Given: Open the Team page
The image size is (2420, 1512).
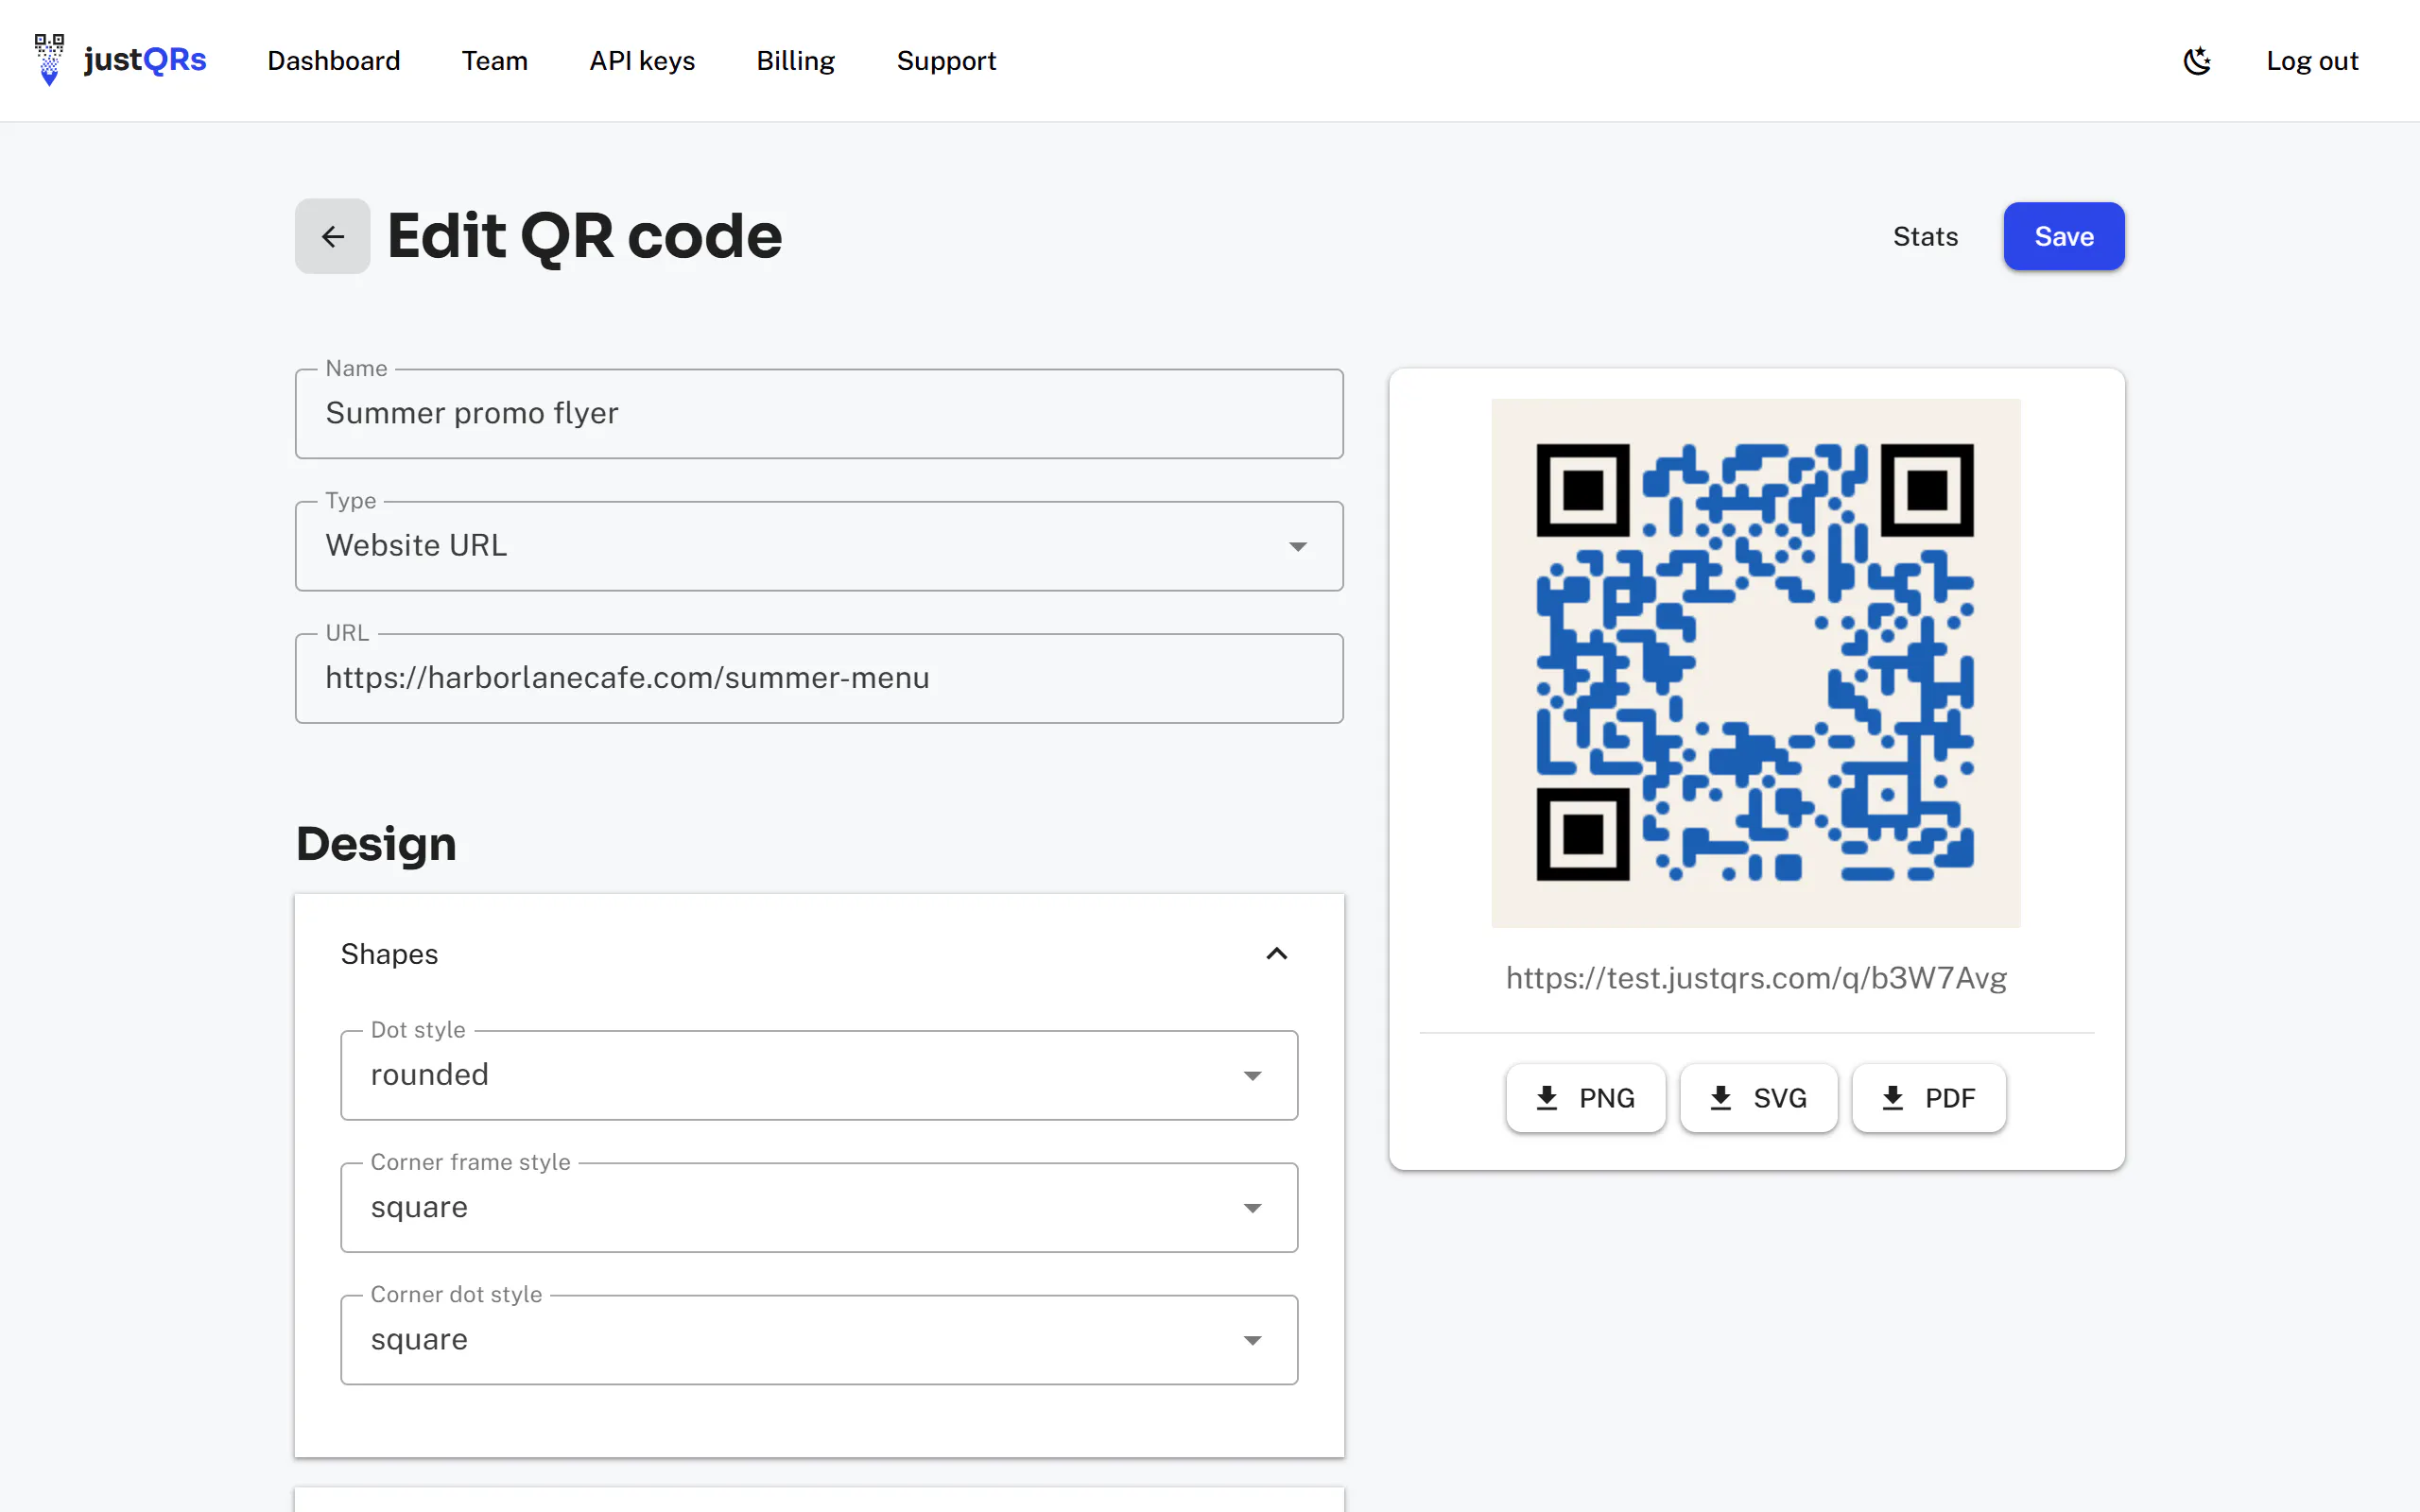Looking at the screenshot, I should tap(494, 61).
